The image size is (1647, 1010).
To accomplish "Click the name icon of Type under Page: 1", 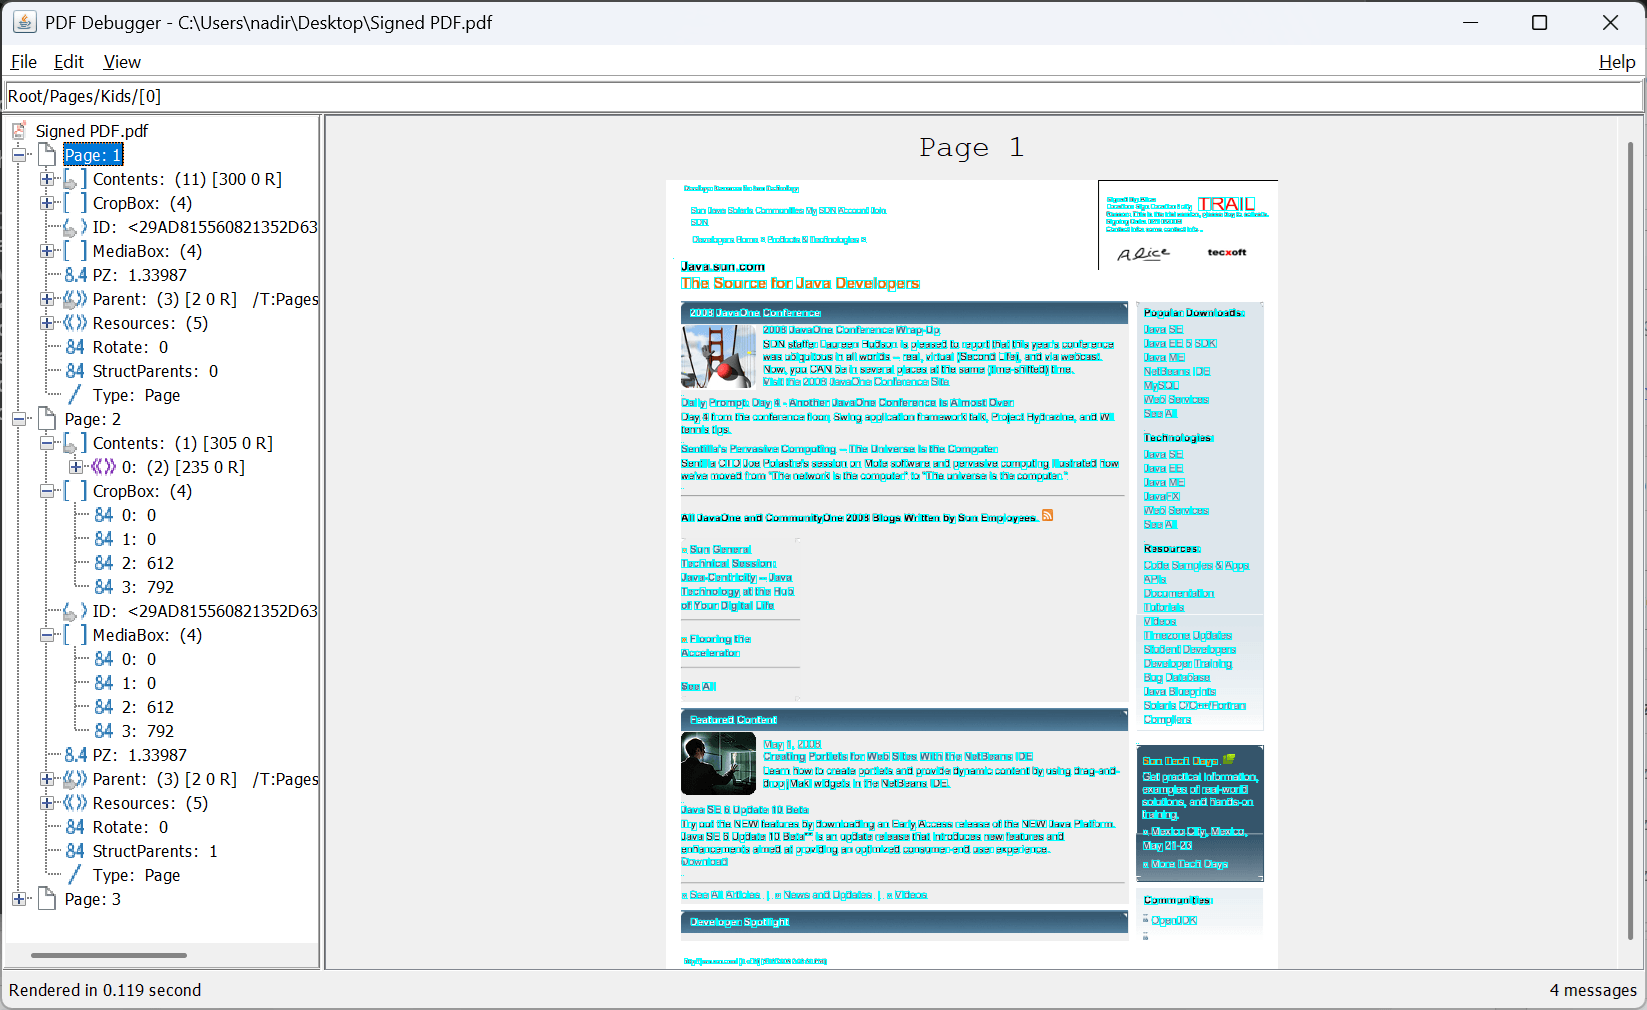I will 75,395.
